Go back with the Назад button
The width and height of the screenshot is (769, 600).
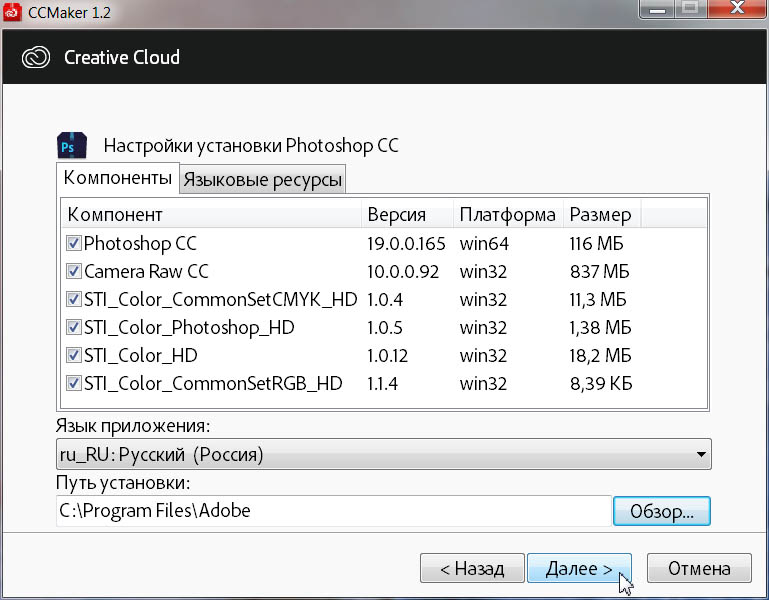pos(472,568)
